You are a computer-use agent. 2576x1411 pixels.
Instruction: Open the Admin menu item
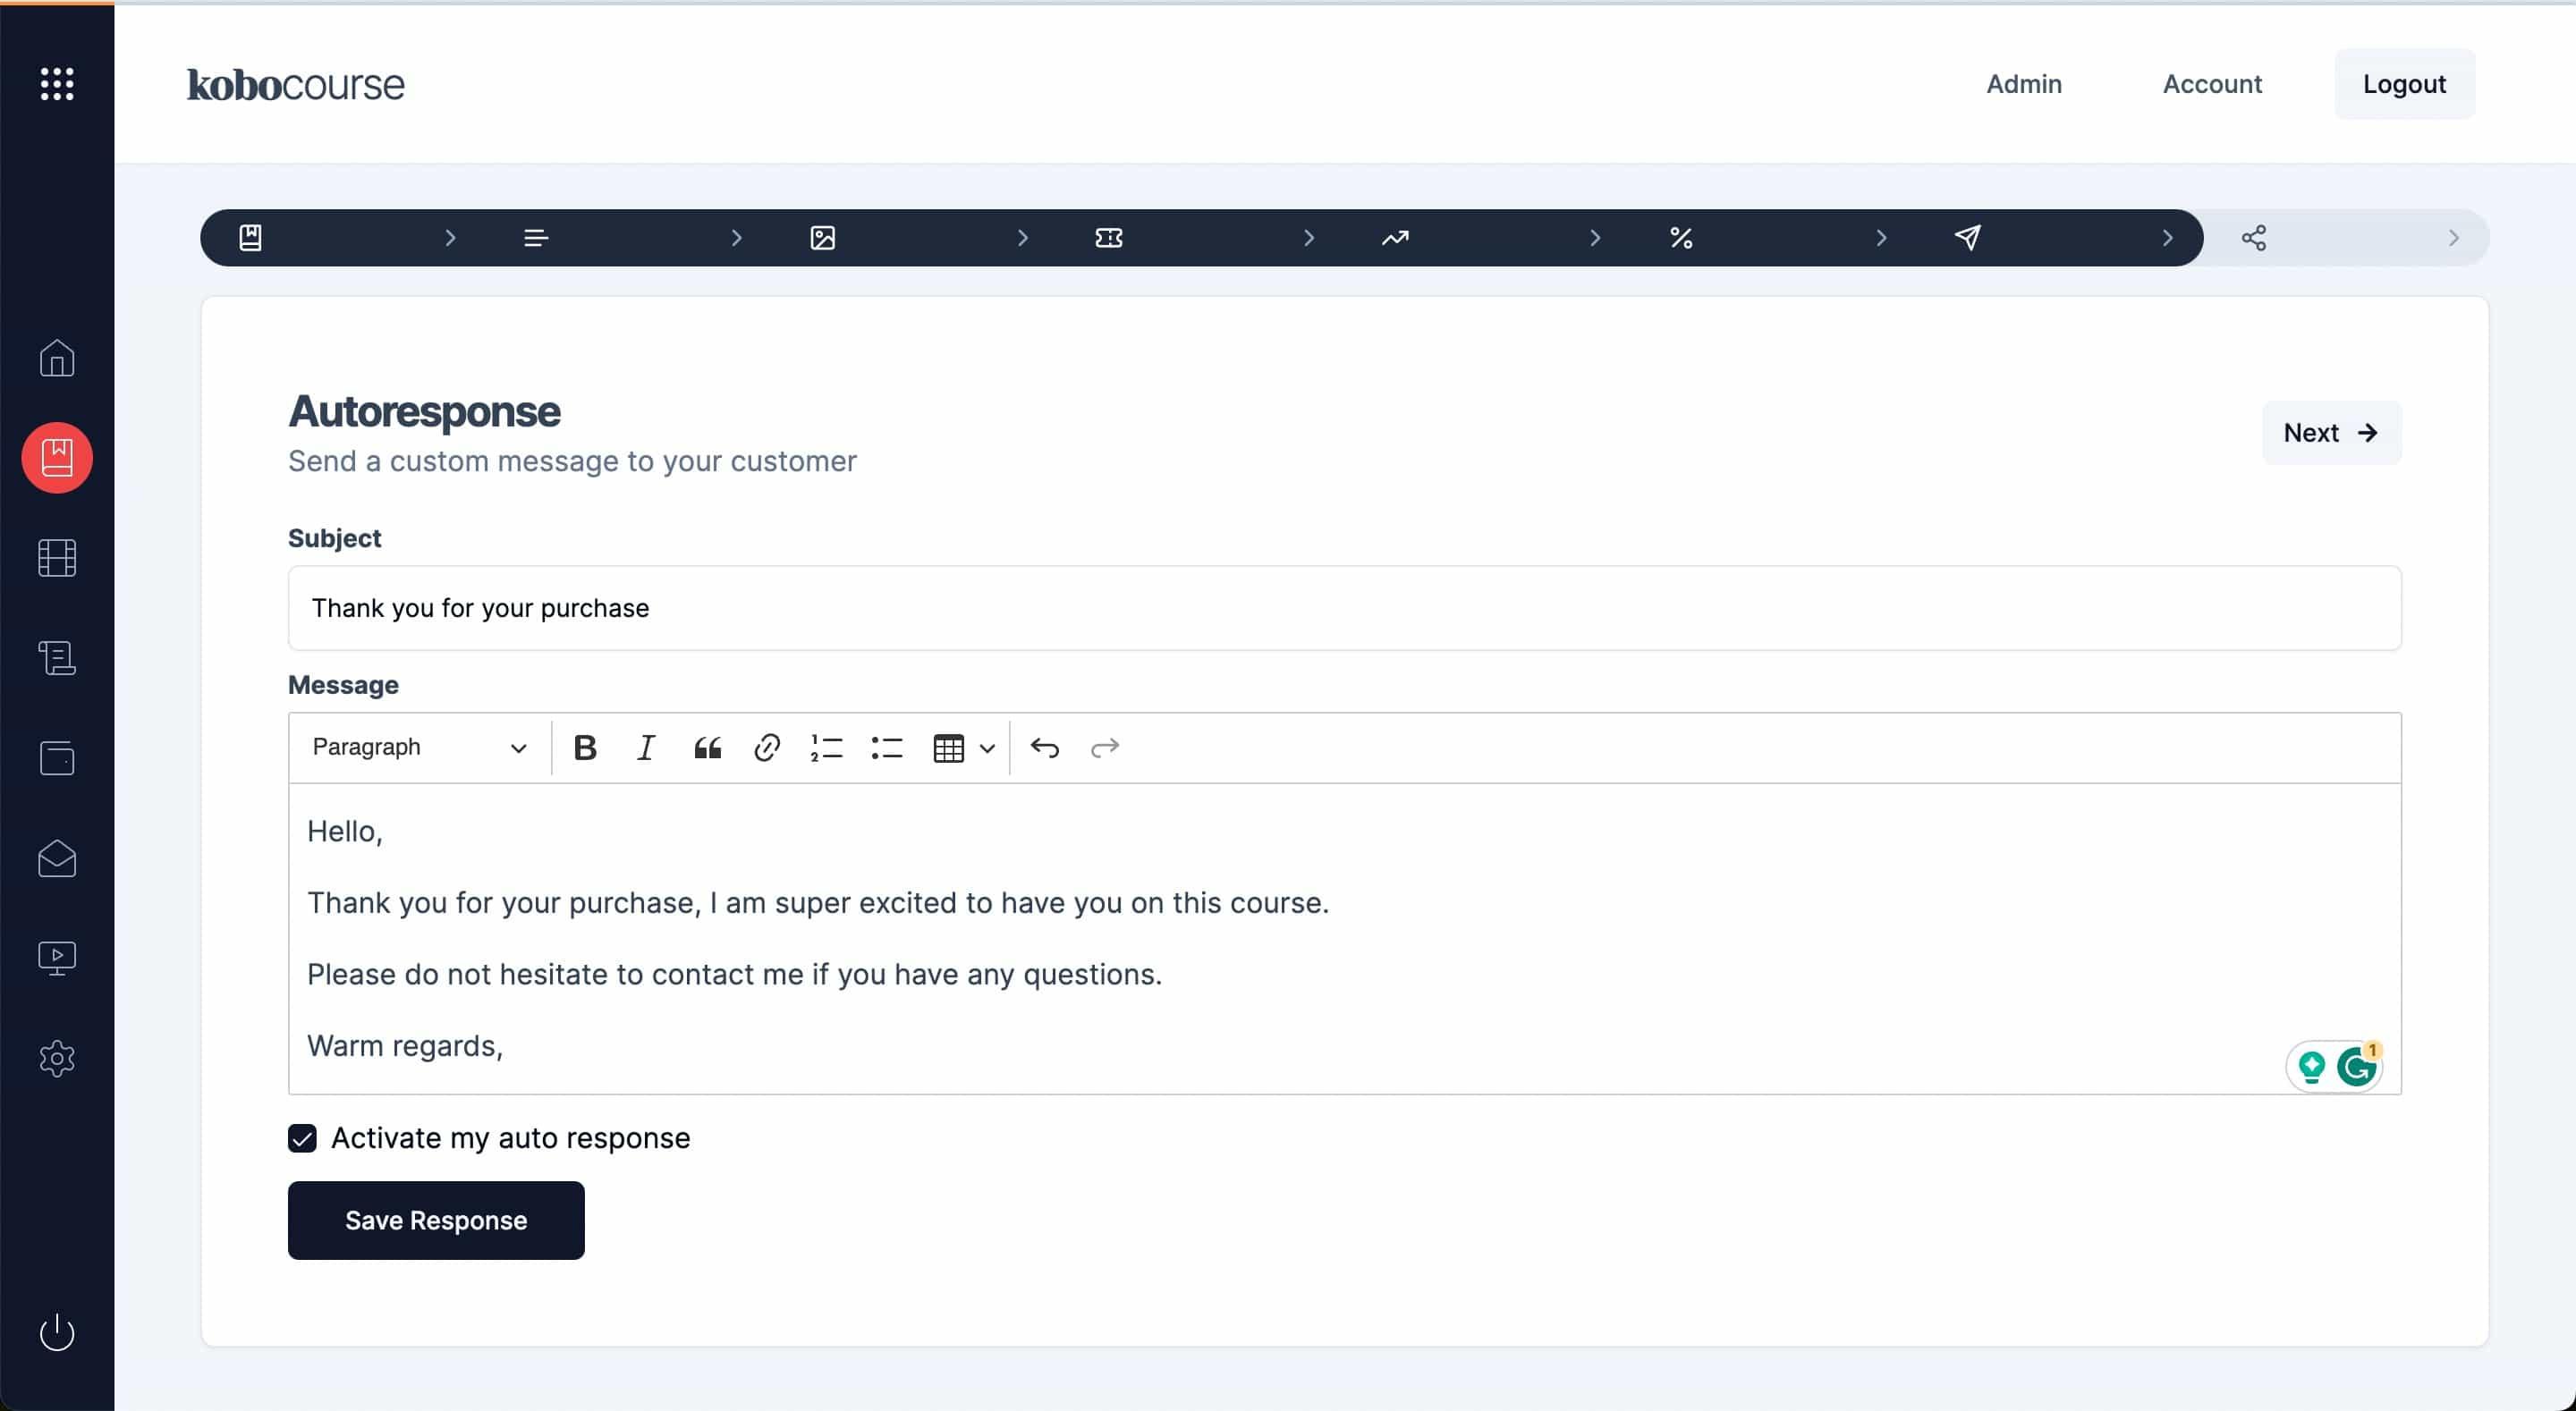click(2023, 84)
